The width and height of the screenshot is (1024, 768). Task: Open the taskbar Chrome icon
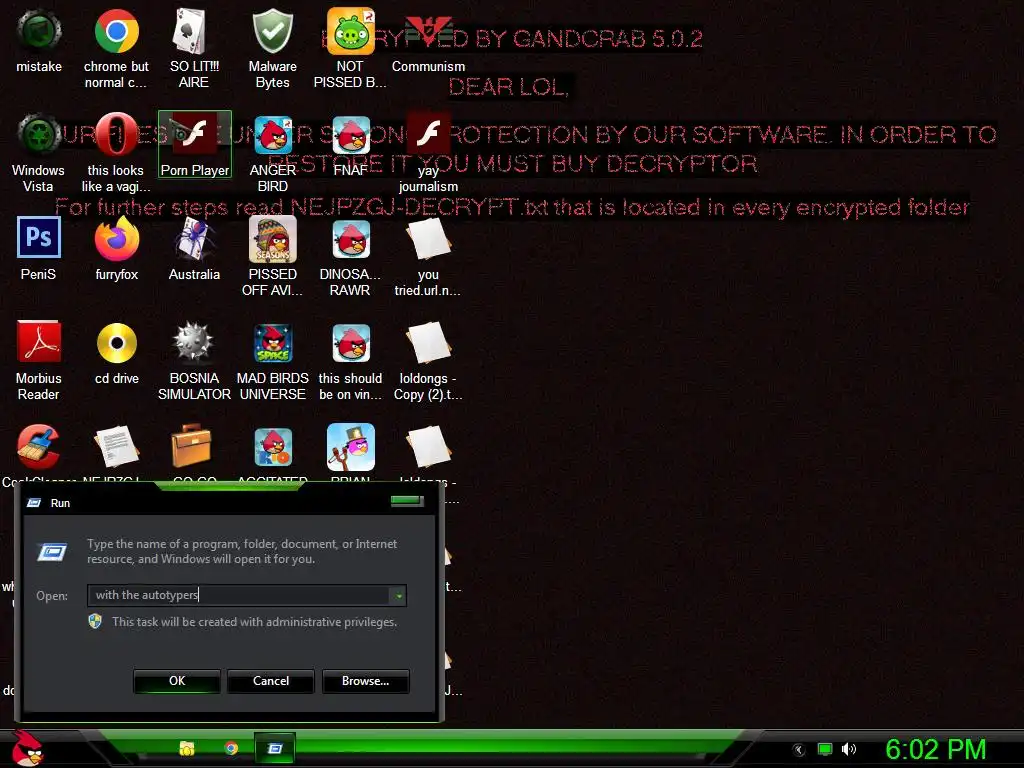tap(231, 748)
